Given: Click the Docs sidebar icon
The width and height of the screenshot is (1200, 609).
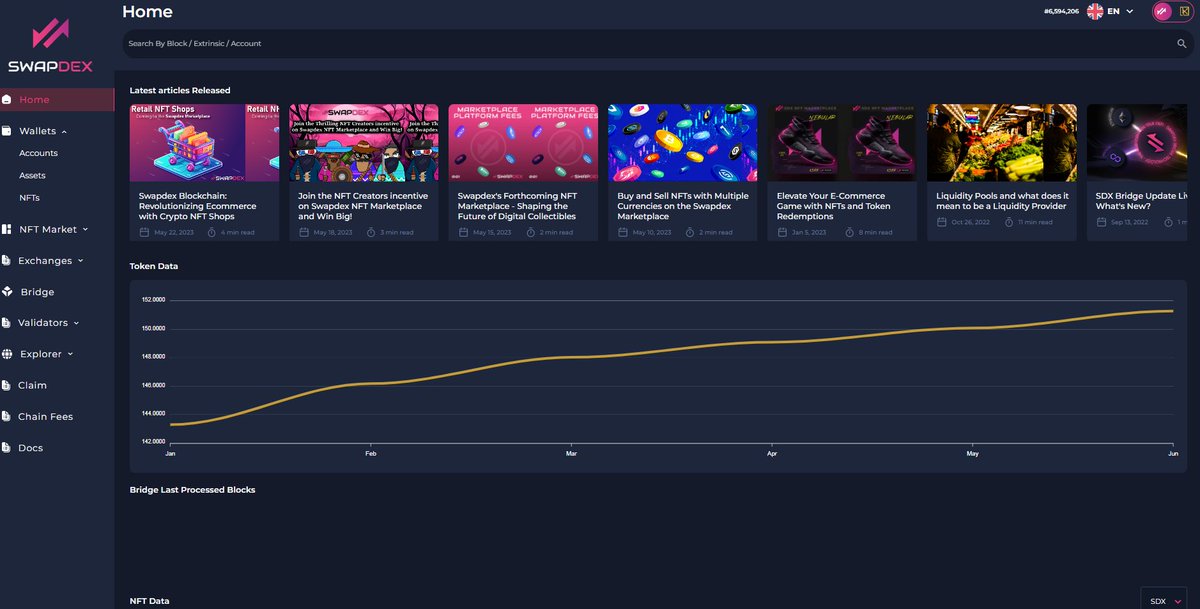Looking at the screenshot, I should (7, 447).
